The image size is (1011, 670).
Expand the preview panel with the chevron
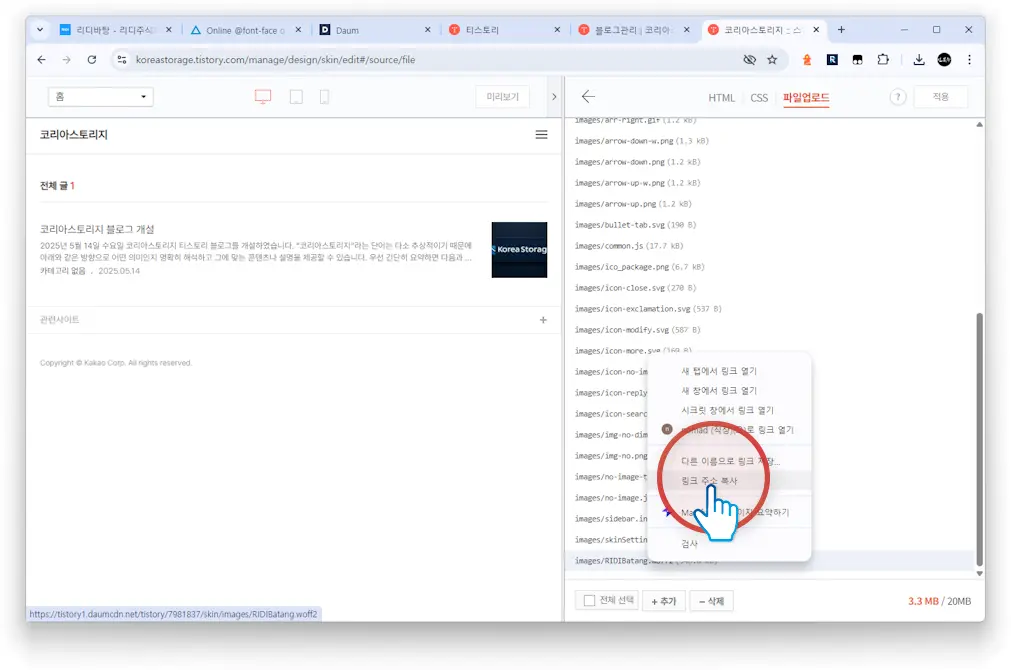pos(553,96)
